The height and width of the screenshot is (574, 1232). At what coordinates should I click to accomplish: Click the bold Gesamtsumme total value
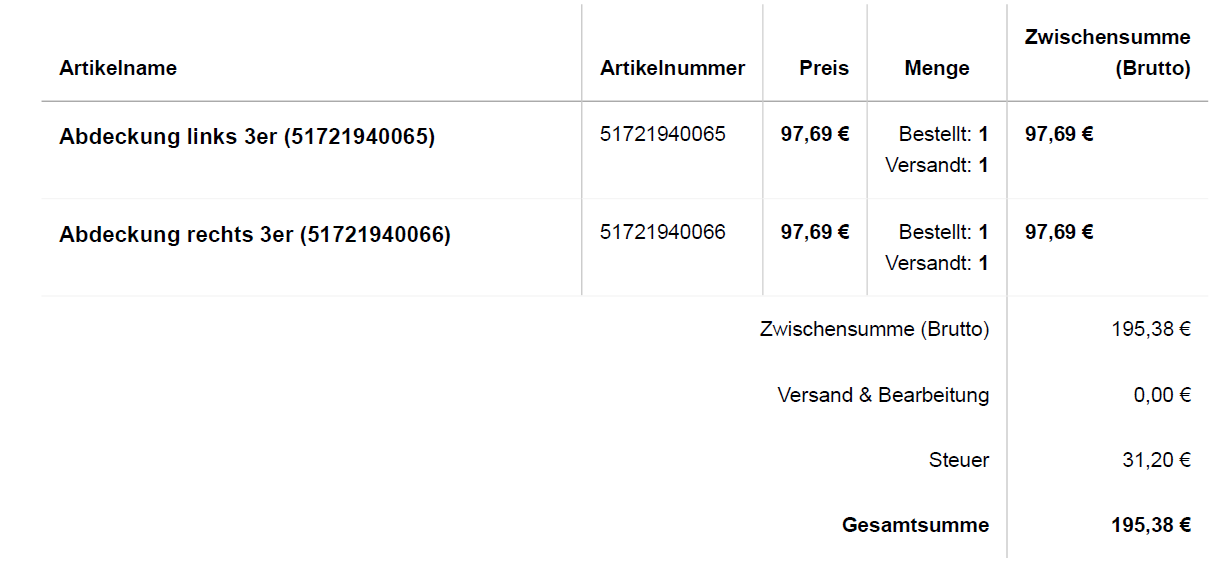click(1150, 525)
